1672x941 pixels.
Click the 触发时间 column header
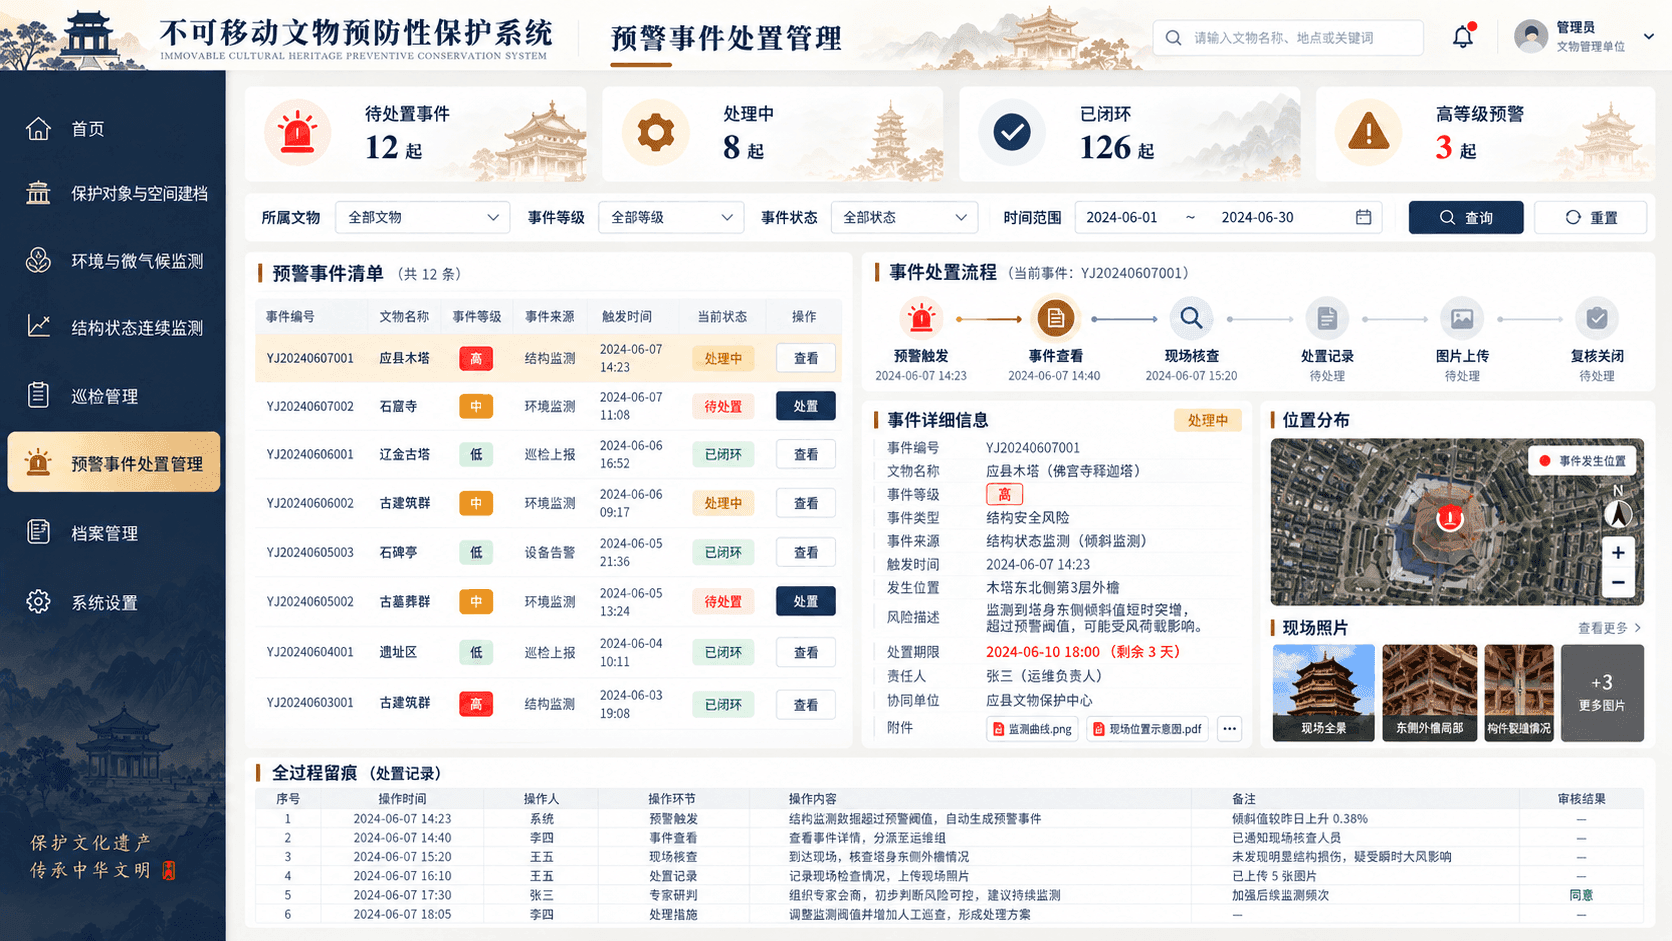click(x=627, y=316)
